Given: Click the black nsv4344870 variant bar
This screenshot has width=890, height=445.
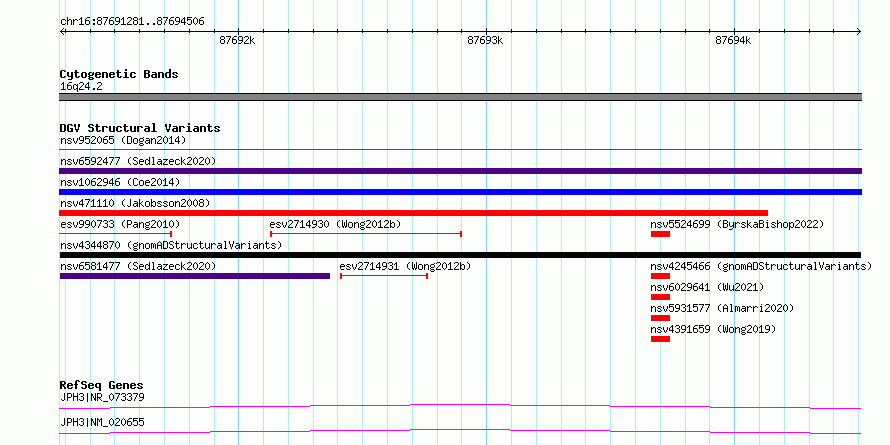Looking at the screenshot, I should 460,255.
